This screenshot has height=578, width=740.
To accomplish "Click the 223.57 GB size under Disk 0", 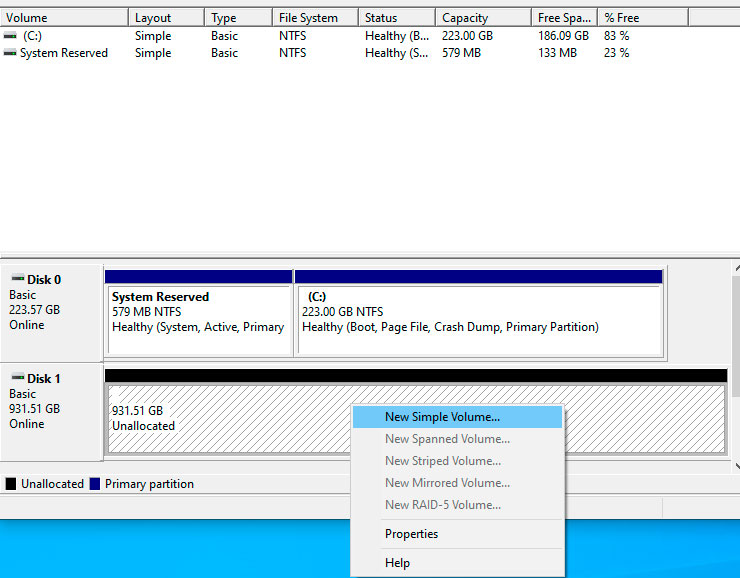I will coord(34,310).
